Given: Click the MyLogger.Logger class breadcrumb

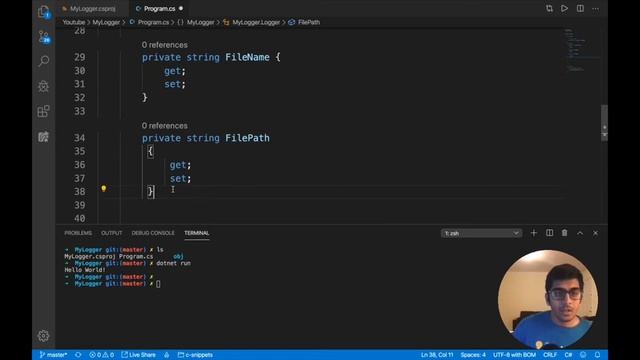Looking at the screenshot, I should click(x=256, y=22).
